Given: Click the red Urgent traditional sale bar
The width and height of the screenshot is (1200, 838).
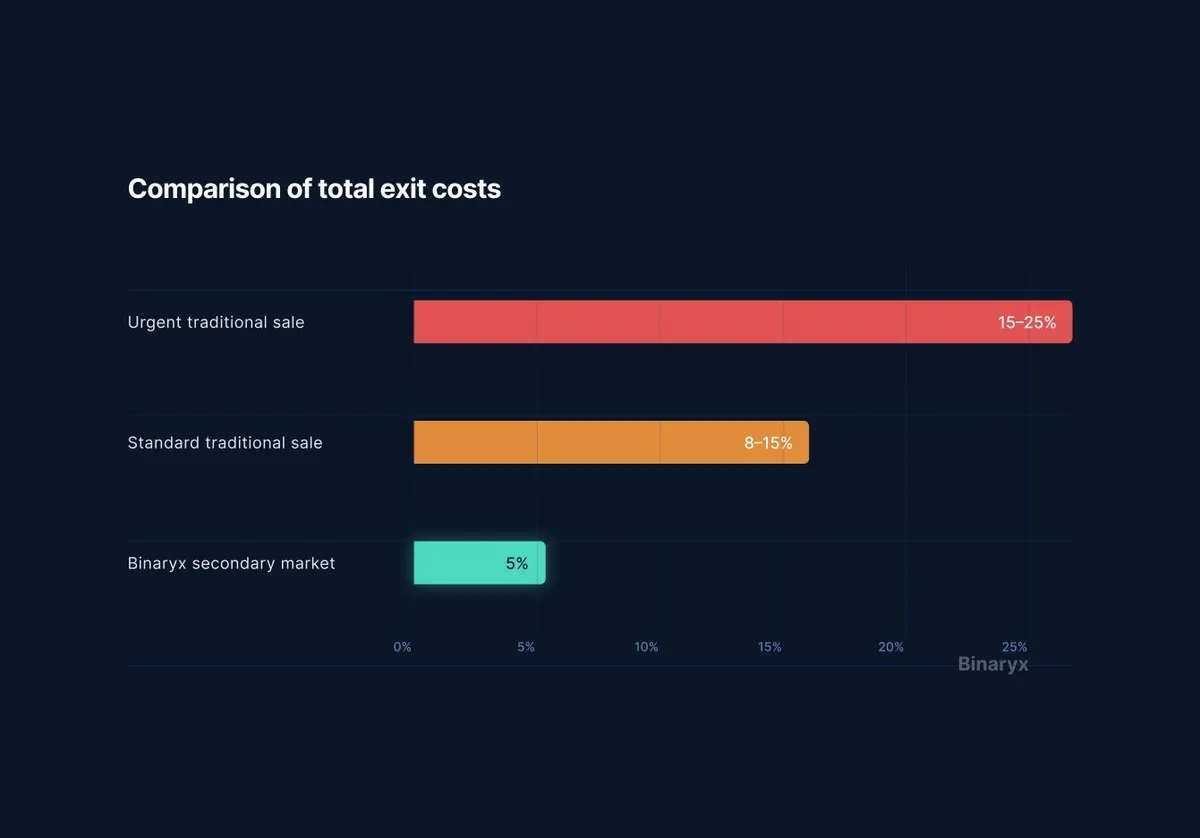Looking at the screenshot, I should coord(700,322).
